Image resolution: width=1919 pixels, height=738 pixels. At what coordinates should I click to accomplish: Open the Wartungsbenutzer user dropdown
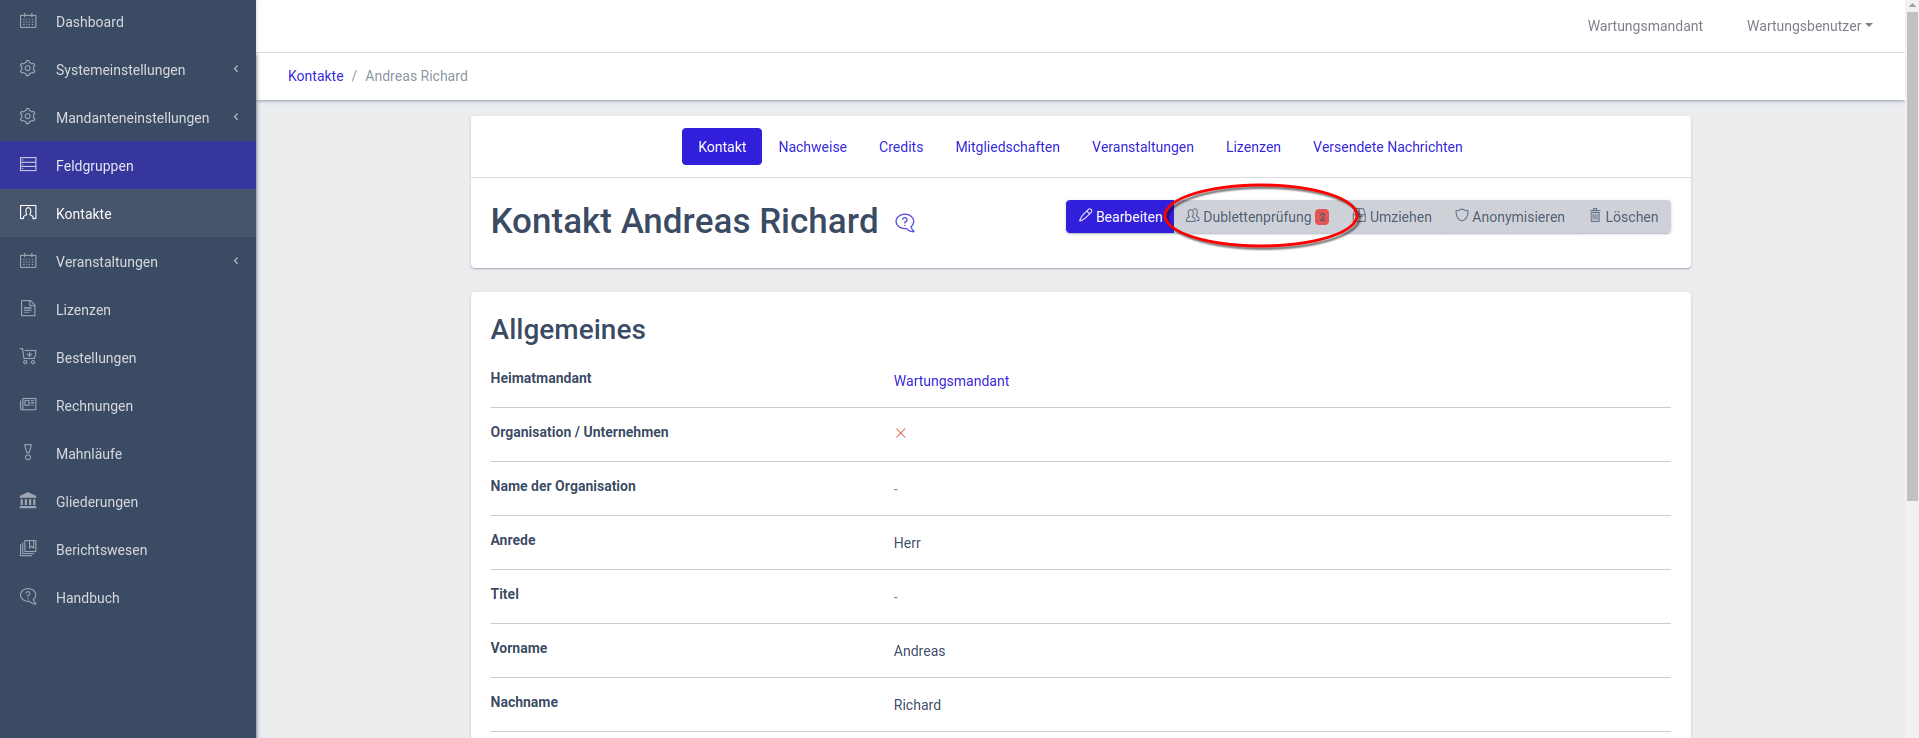point(1809,26)
